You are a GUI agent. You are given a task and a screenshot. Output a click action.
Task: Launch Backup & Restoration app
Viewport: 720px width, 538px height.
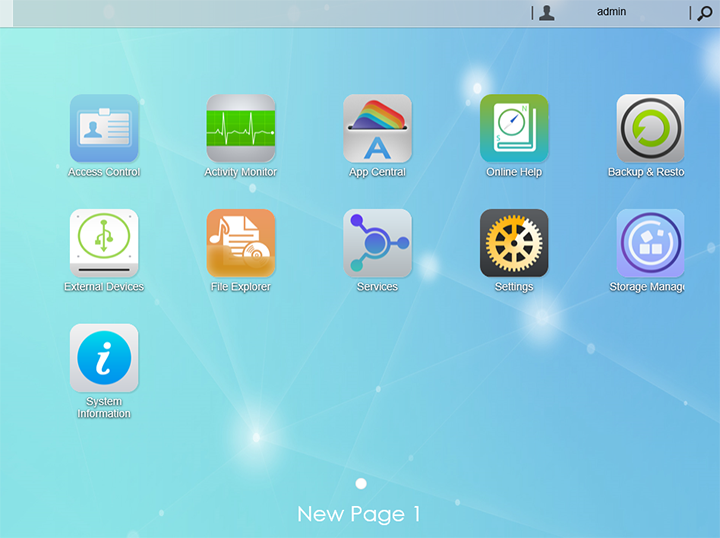[x=650, y=128]
